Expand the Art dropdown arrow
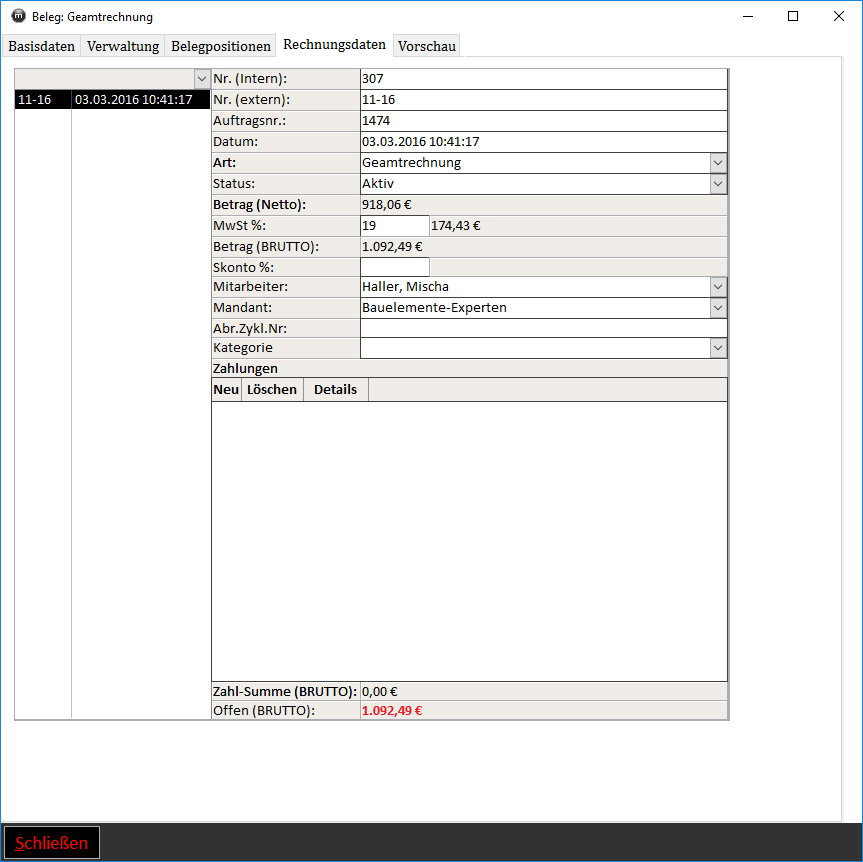The width and height of the screenshot is (863, 862). 718,163
